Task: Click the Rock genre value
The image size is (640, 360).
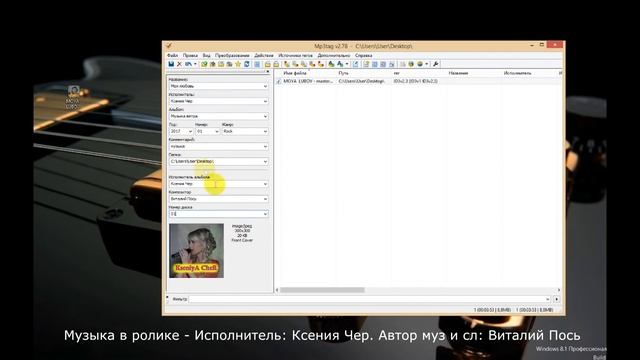Action: [228, 131]
